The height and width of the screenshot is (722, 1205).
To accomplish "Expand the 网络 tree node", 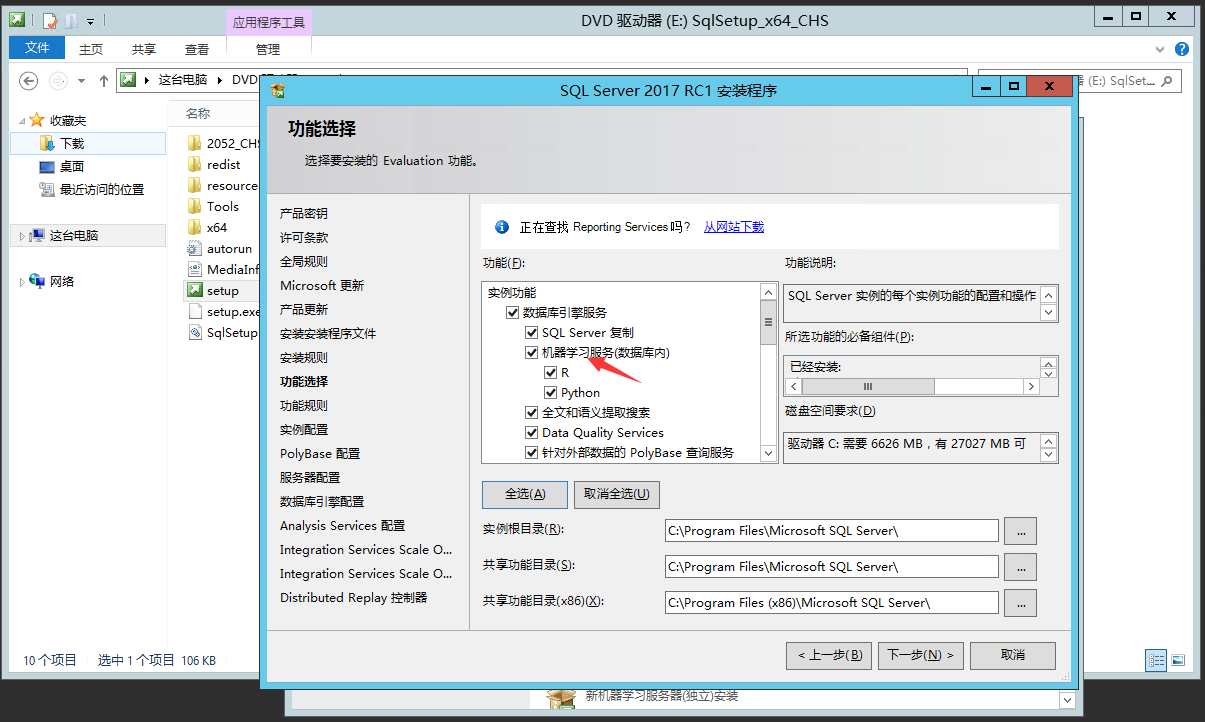I will pyautogui.click(x=22, y=282).
